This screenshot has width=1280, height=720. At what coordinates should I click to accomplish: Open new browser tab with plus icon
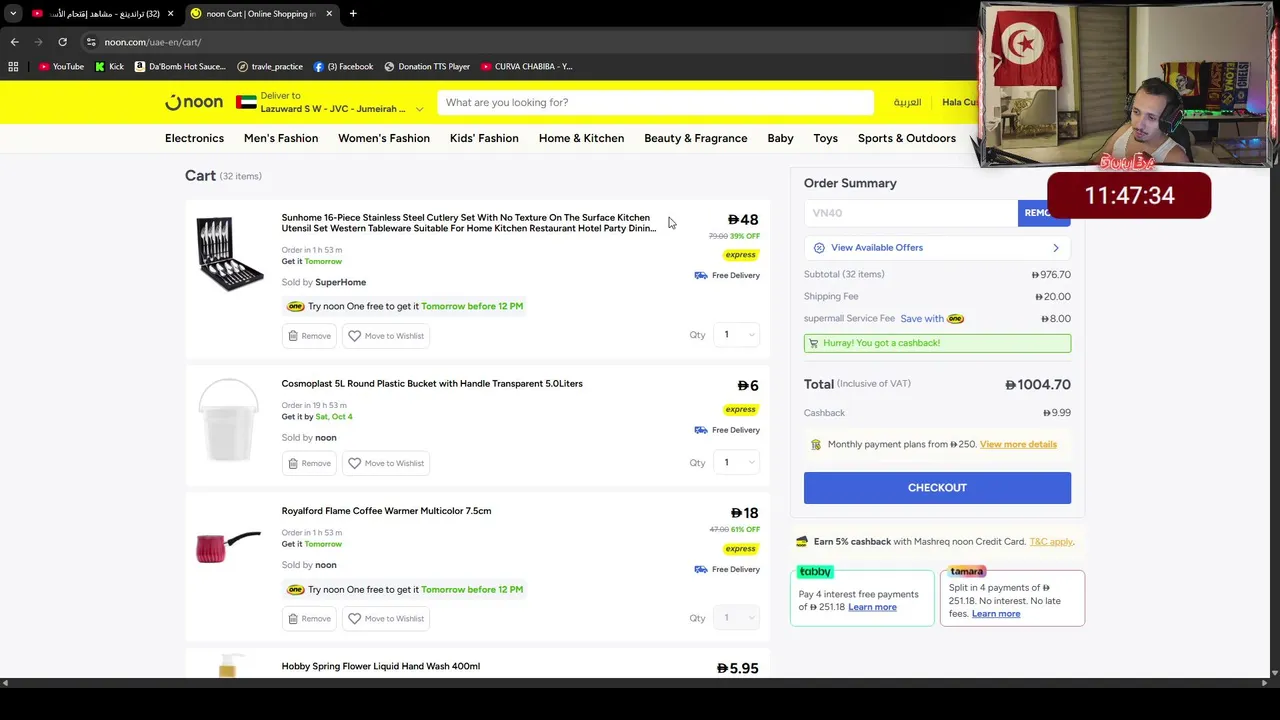(353, 14)
